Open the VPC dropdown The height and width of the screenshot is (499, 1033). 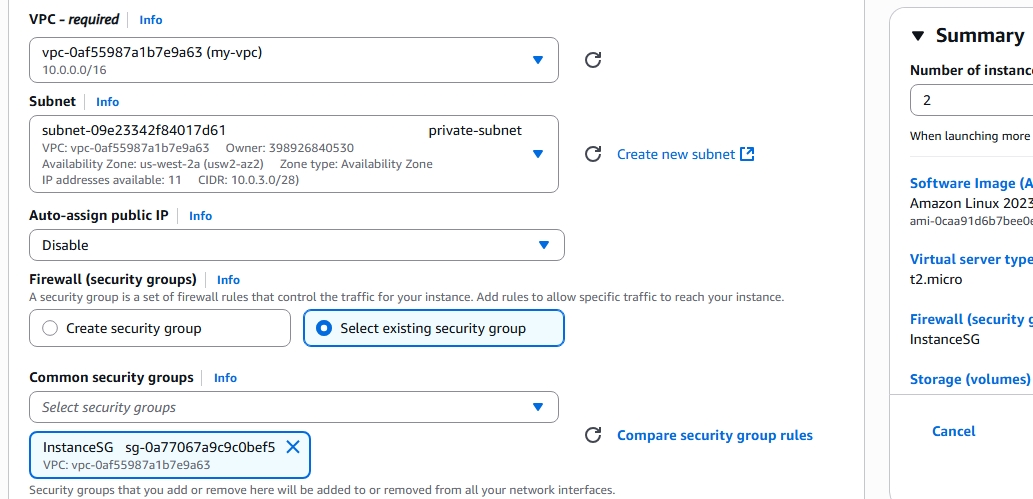tap(294, 60)
